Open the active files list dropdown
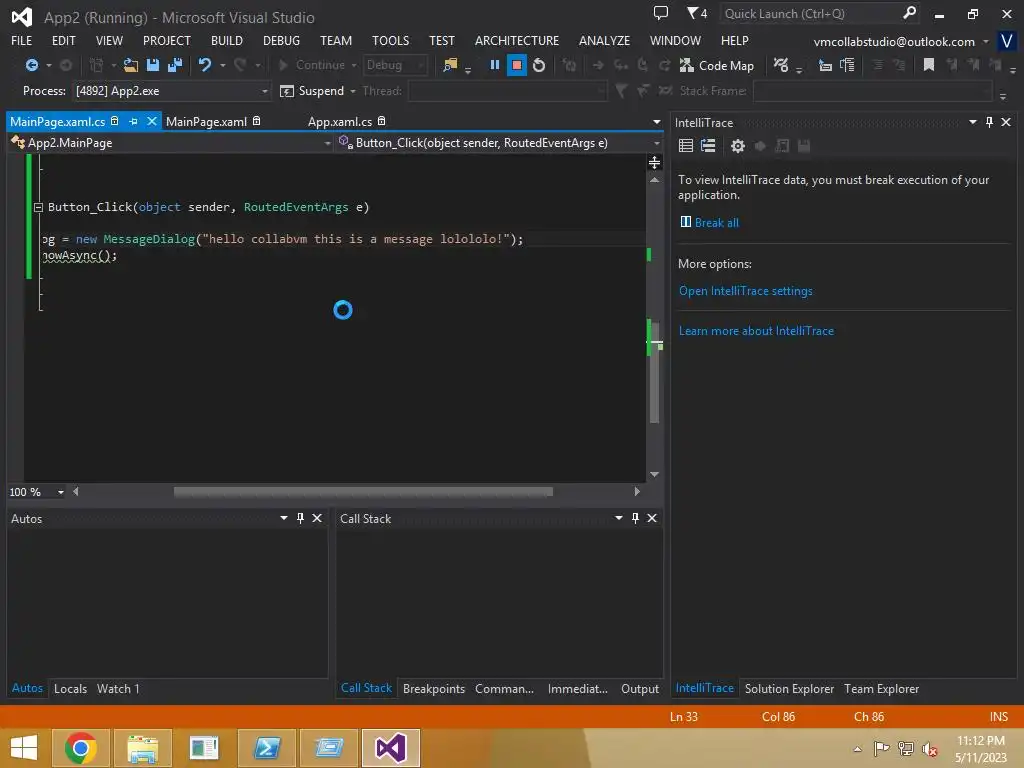Viewport: 1024px width, 768px height. tap(656, 122)
